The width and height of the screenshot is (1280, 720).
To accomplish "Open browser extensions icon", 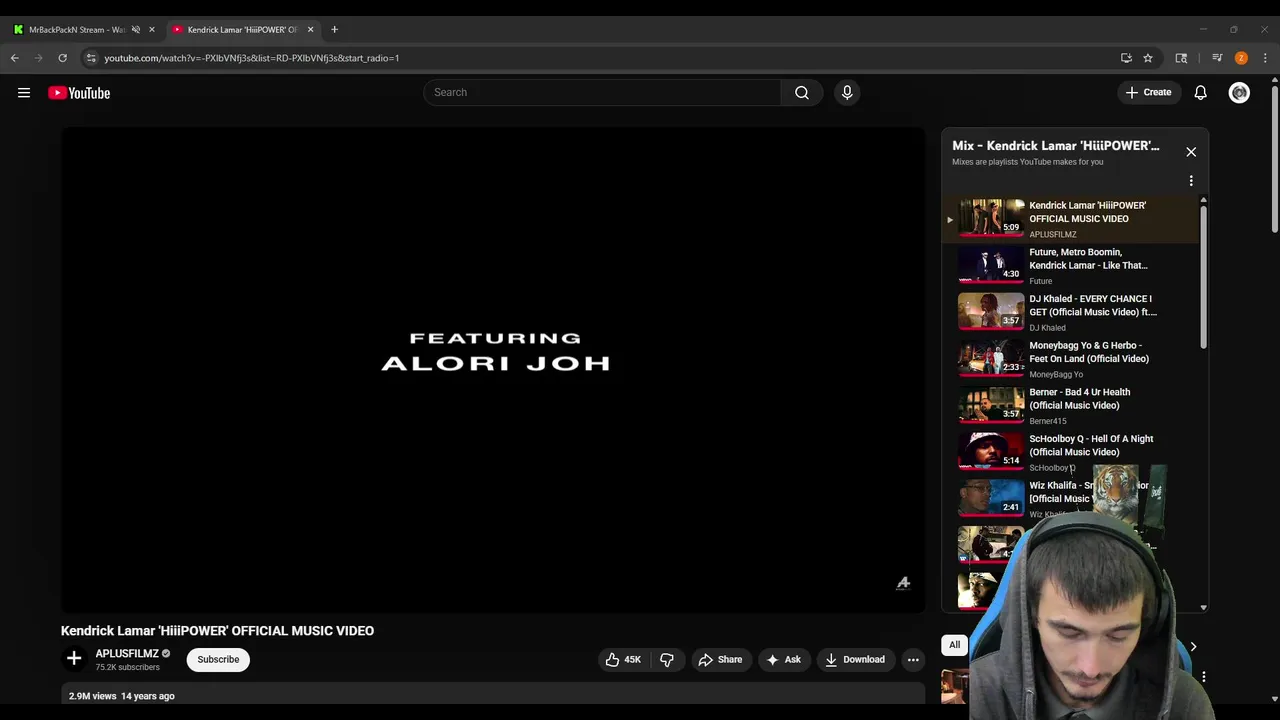I will coord(1181,58).
